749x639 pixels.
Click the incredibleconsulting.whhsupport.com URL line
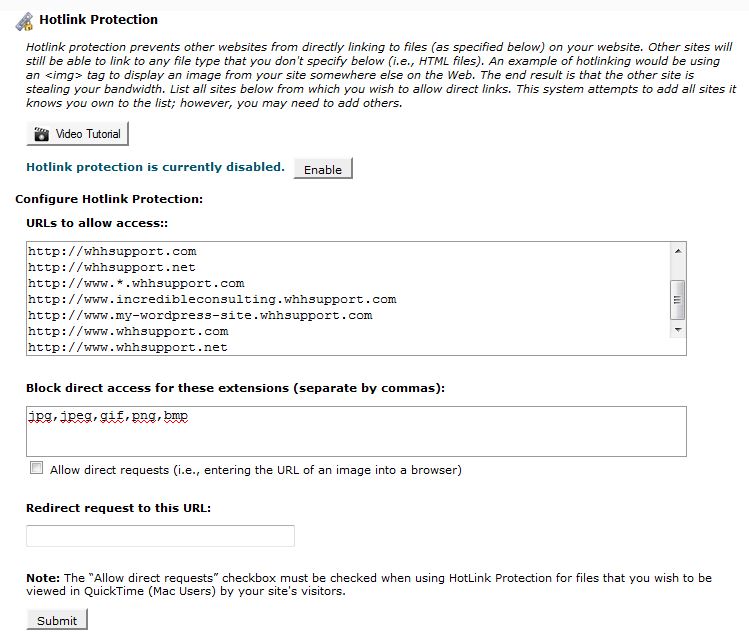212,299
